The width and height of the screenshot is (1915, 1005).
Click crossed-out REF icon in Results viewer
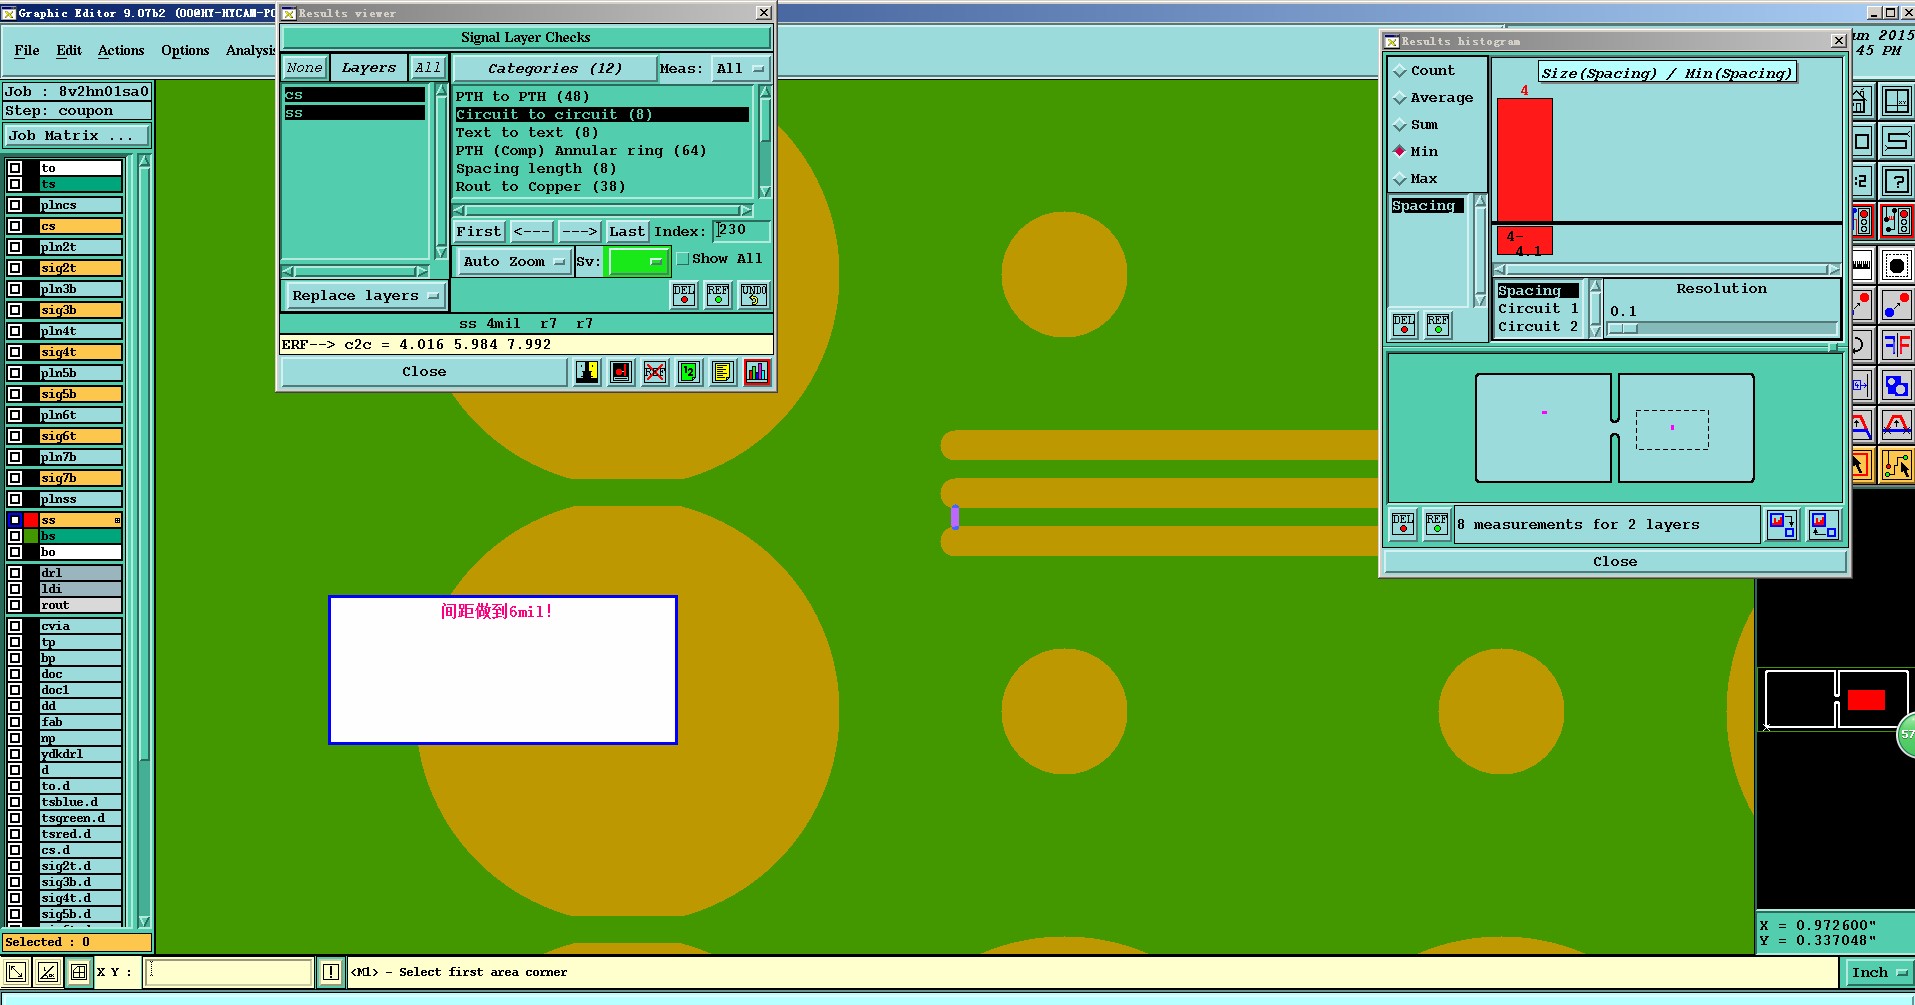tap(655, 372)
